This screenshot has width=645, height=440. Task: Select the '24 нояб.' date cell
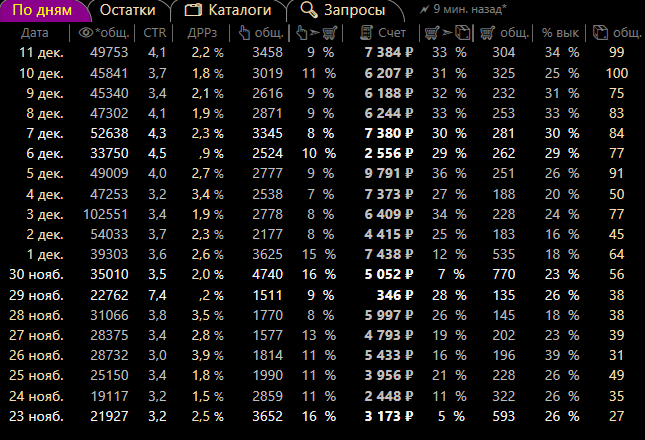(36, 396)
